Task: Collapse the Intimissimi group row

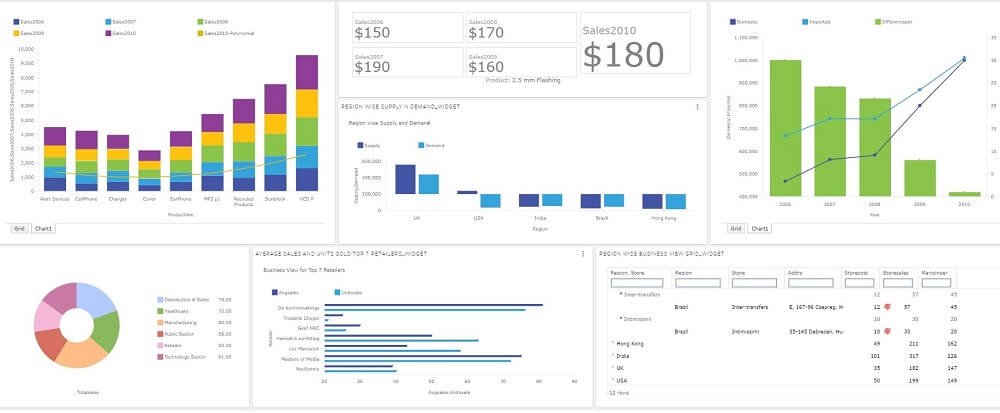Action: click(x=621, y=319)
